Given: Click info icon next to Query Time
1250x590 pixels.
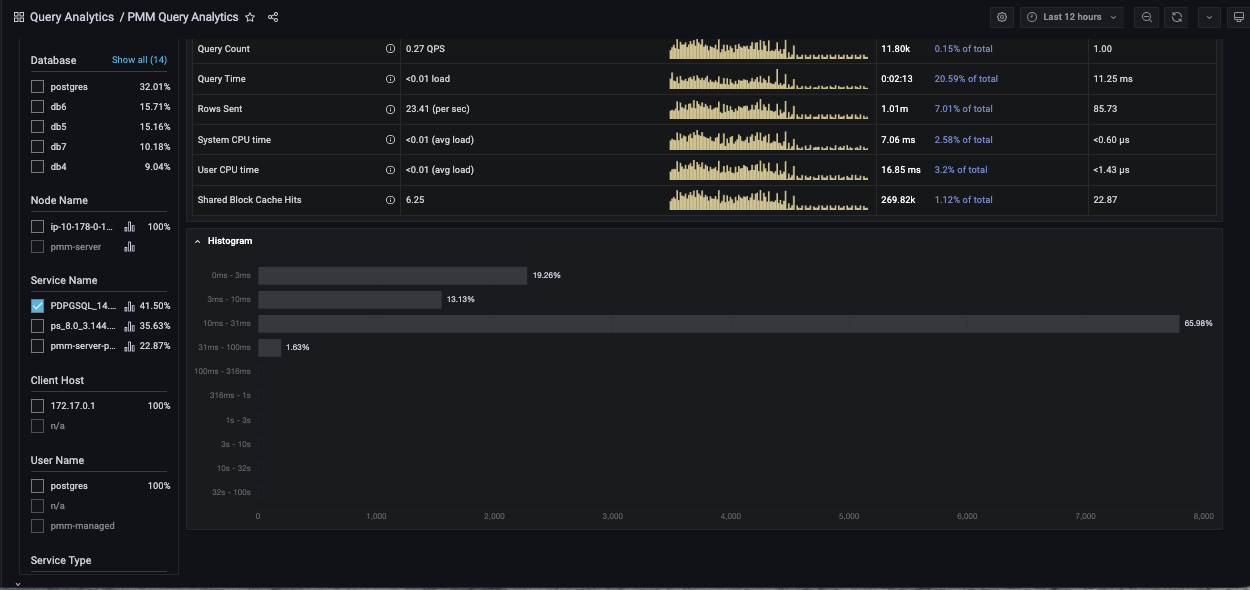Looking at the screenshot, I should pos(390,79).
